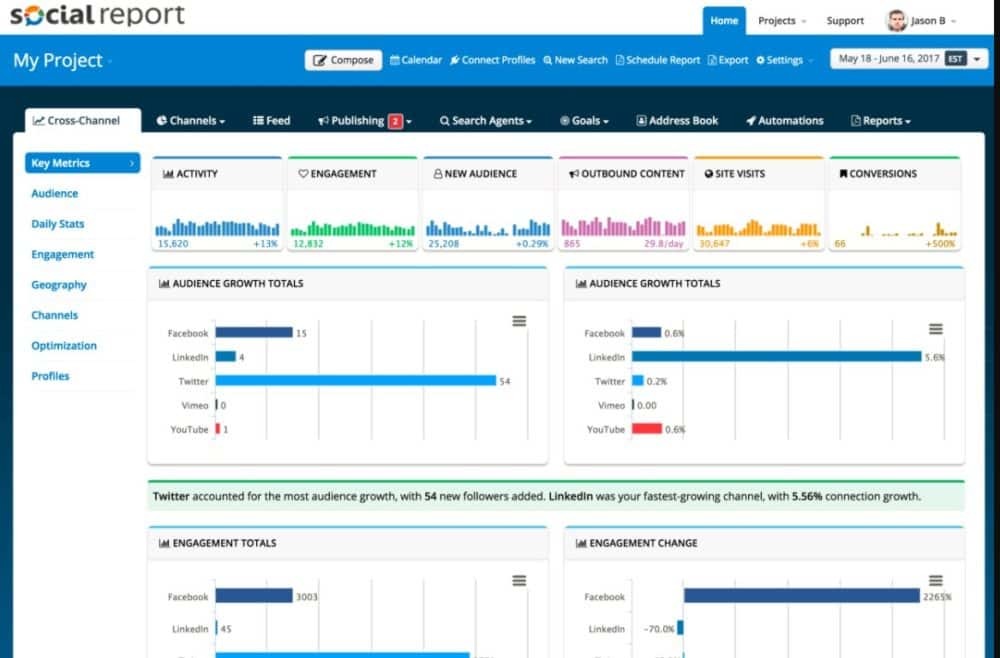This screenshot has height=658, width=1000.
Task: Open the hamburger menu on Audience Growth Totals chart
Action: 519,322
